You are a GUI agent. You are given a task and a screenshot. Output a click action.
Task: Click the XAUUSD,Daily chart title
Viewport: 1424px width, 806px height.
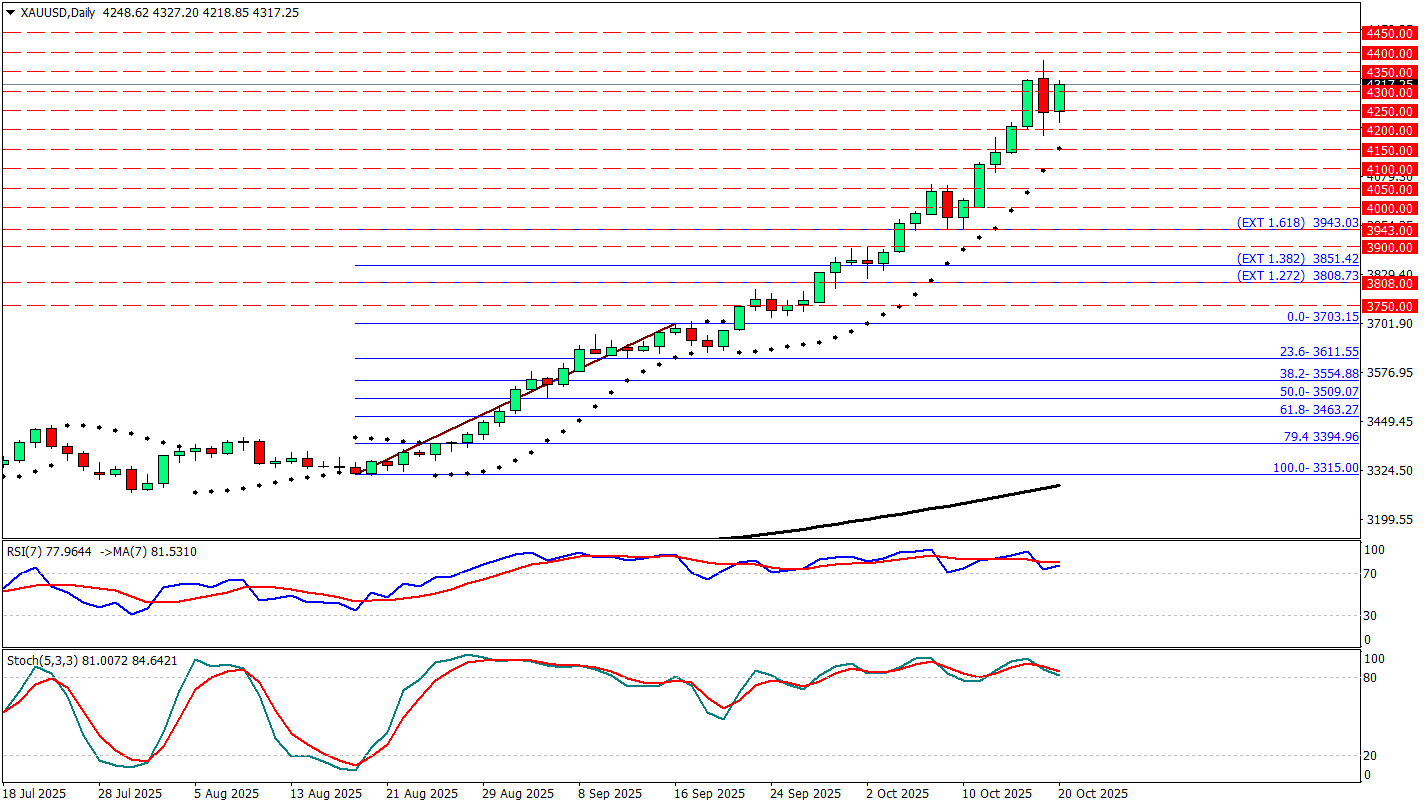click(x=57, y=13)
